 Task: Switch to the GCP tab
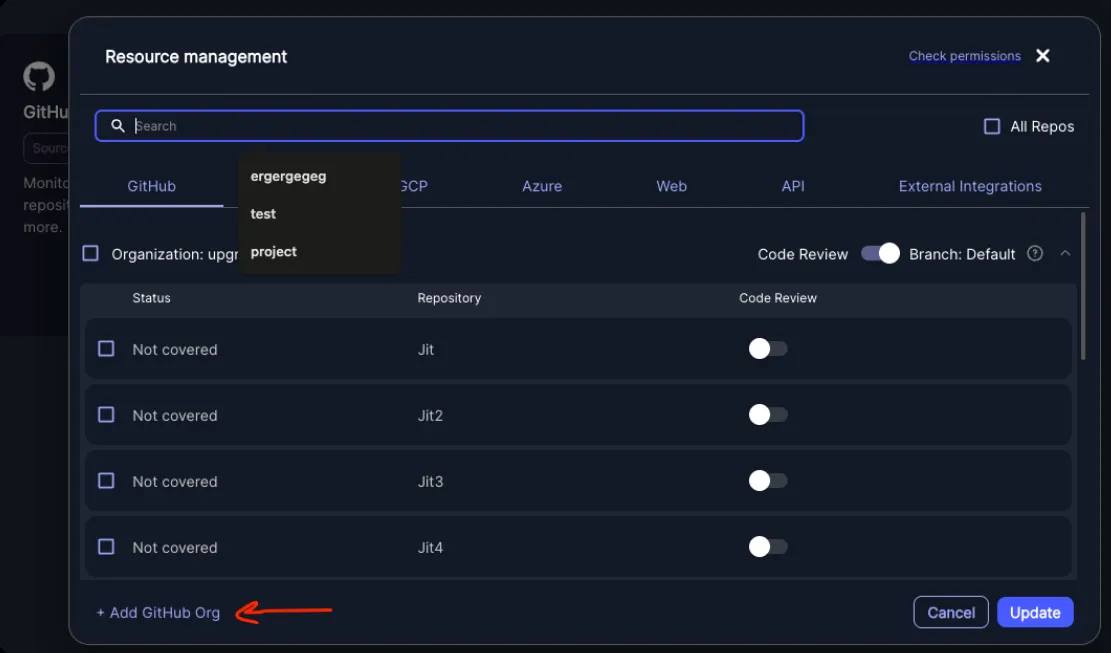pos(414,186)
